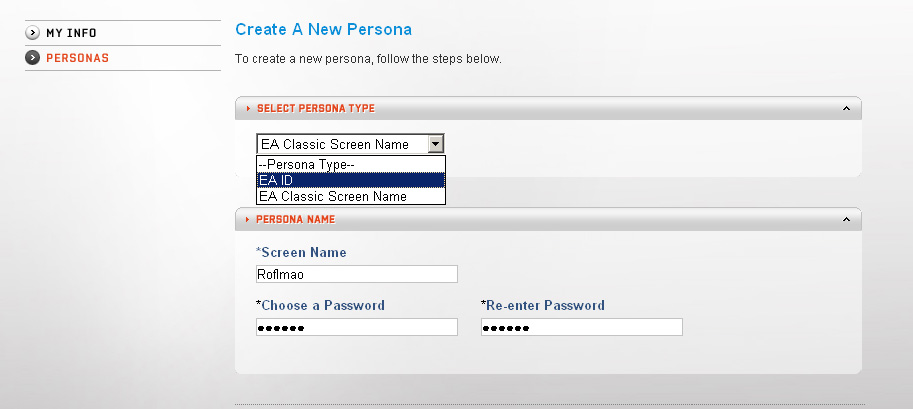The image size is (913, 409).
Task: Click the persona type dropdown arrow button
Action: [435, 144]
